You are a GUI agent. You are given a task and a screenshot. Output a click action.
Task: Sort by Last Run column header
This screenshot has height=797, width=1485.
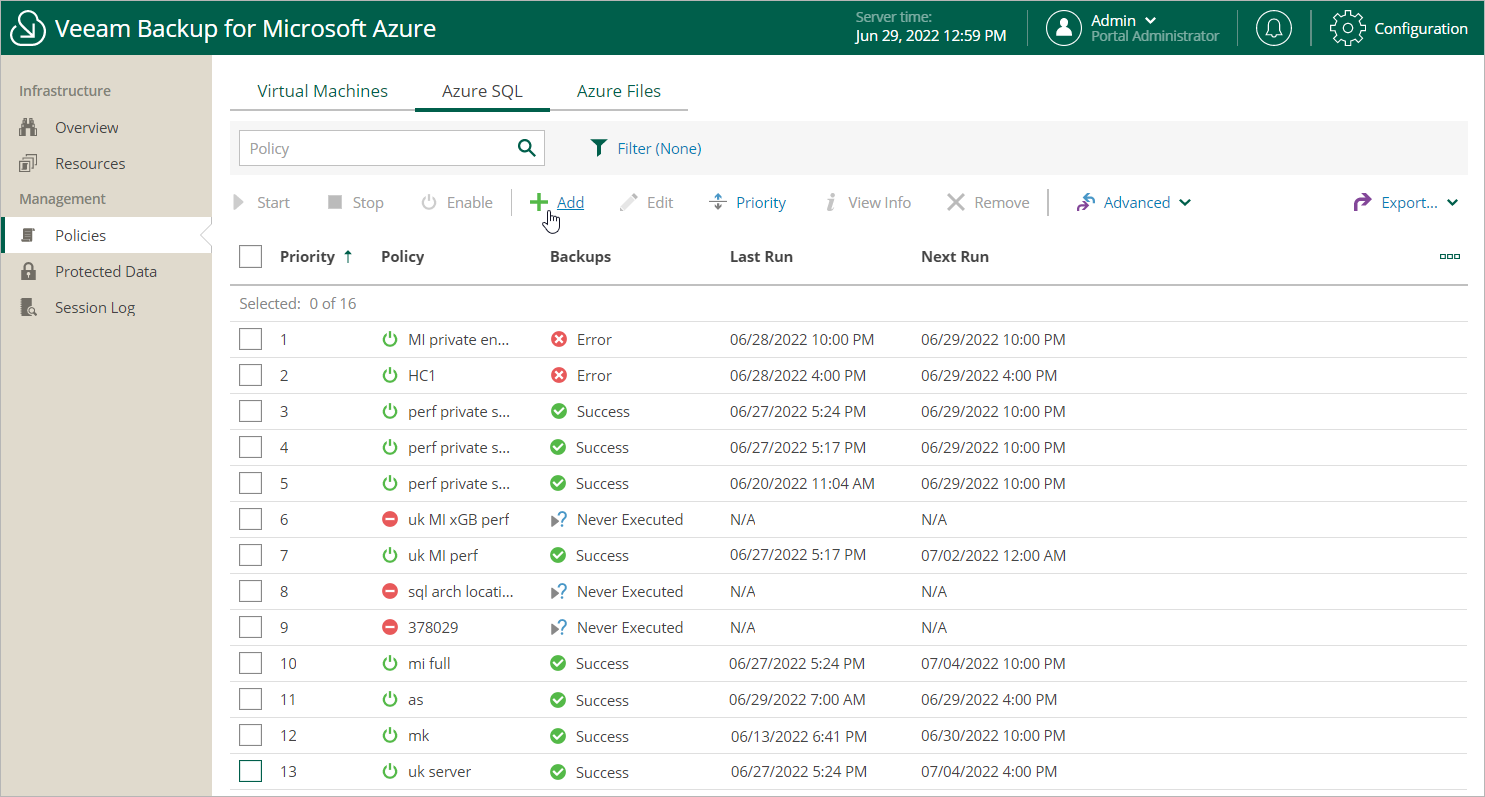(x=761, y=256)
